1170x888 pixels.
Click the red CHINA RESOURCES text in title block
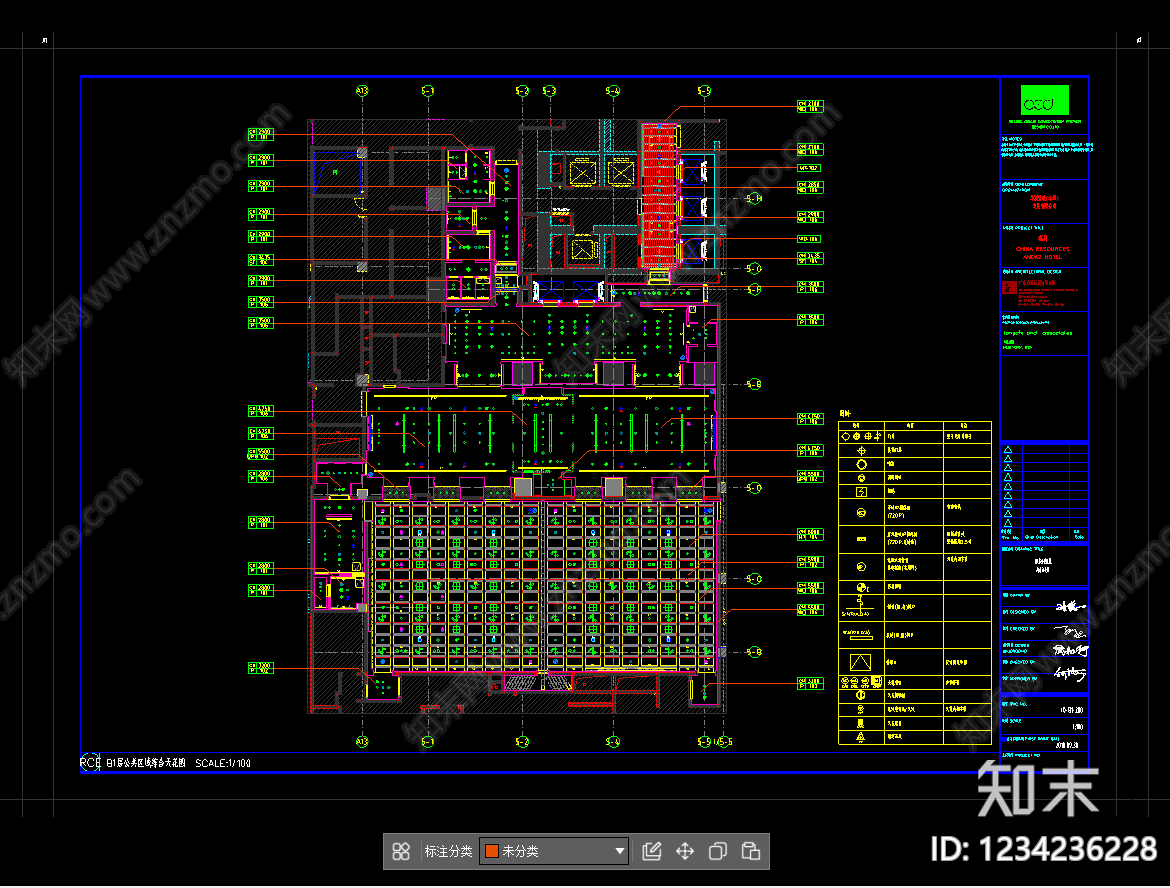[x=1042, y=249]
